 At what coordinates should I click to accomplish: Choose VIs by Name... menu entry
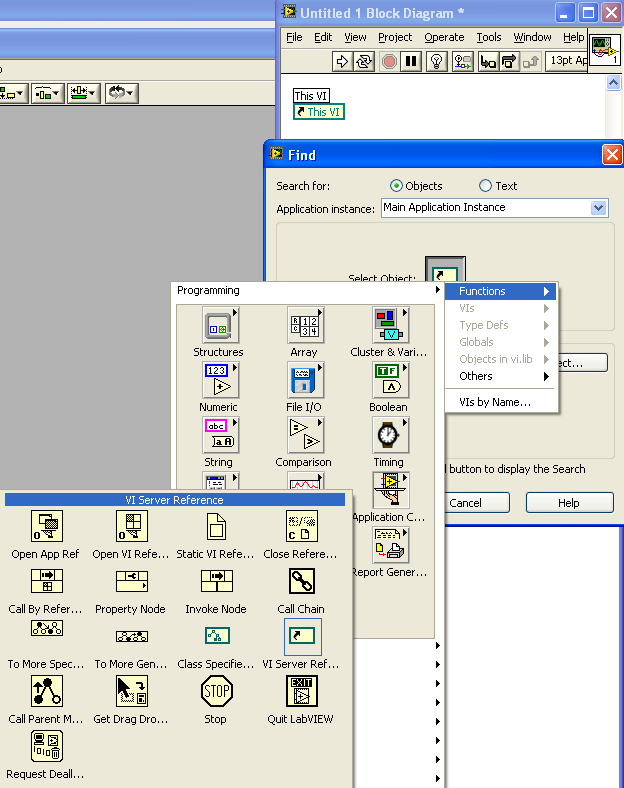[501, 402]
